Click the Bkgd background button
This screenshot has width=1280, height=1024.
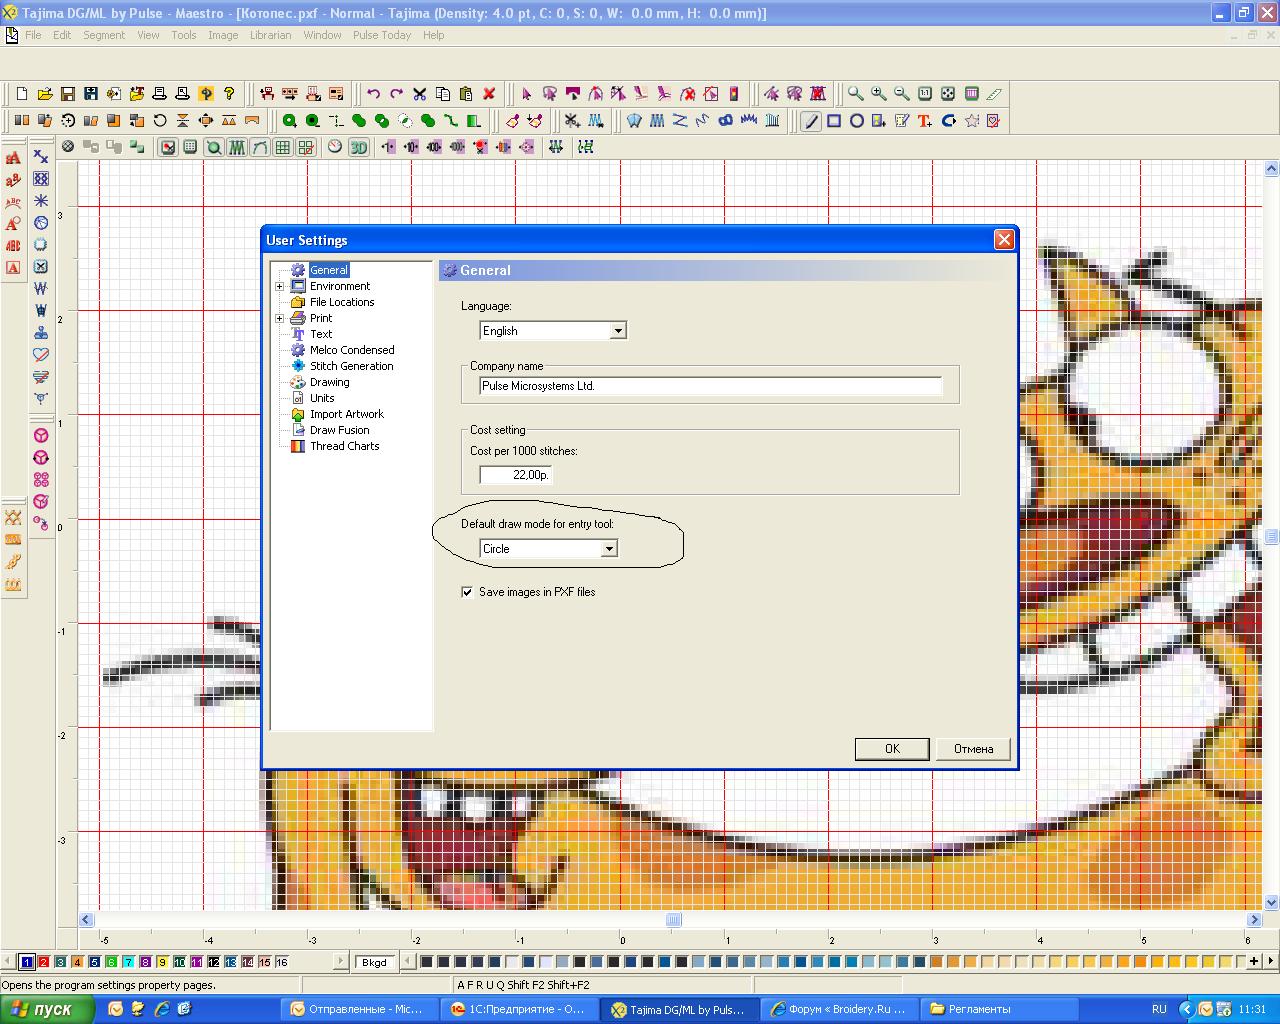(x=374, y=962)
